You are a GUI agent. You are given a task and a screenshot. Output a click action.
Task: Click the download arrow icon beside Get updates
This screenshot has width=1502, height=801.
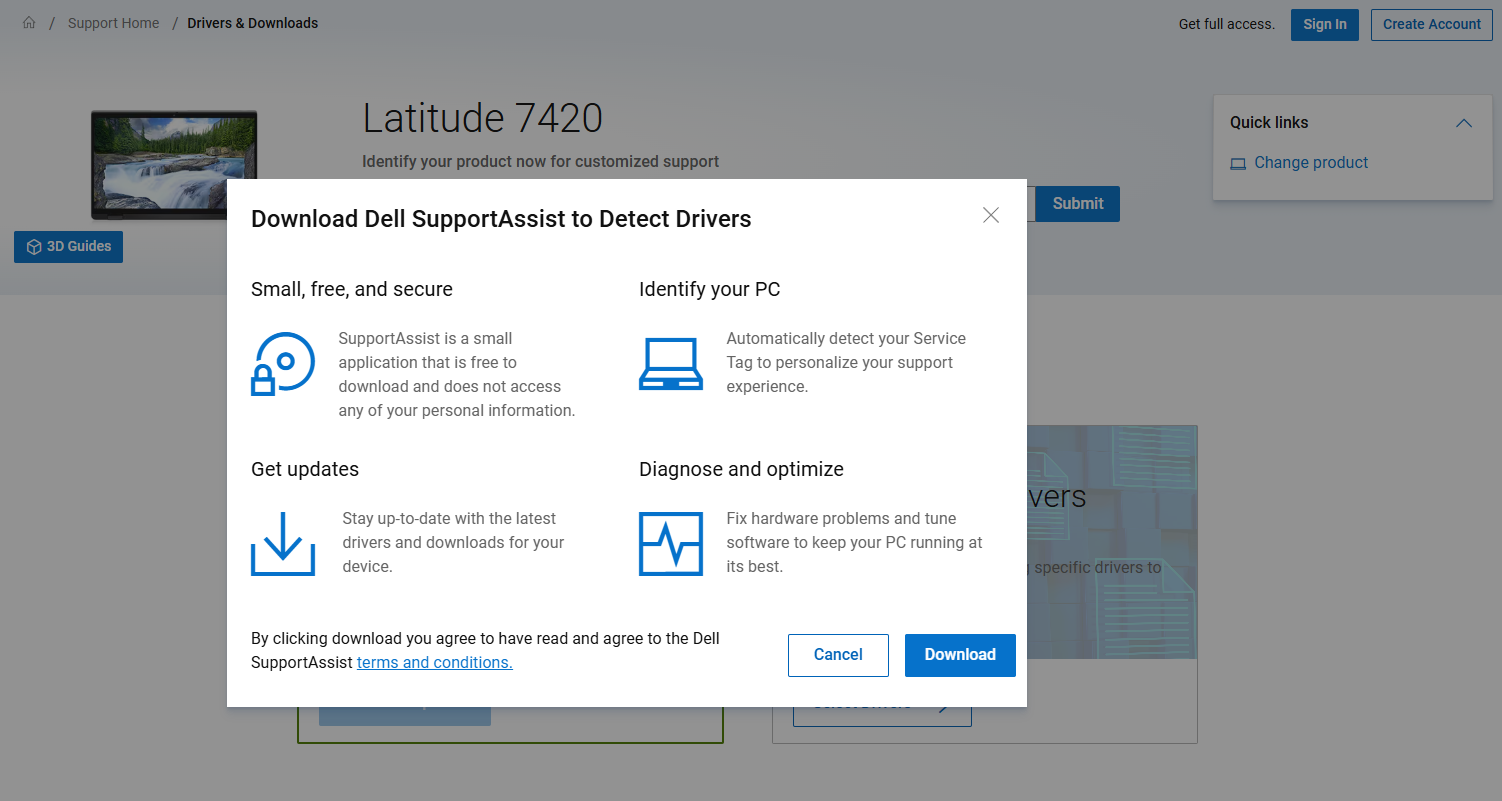(x=283, y=543)
